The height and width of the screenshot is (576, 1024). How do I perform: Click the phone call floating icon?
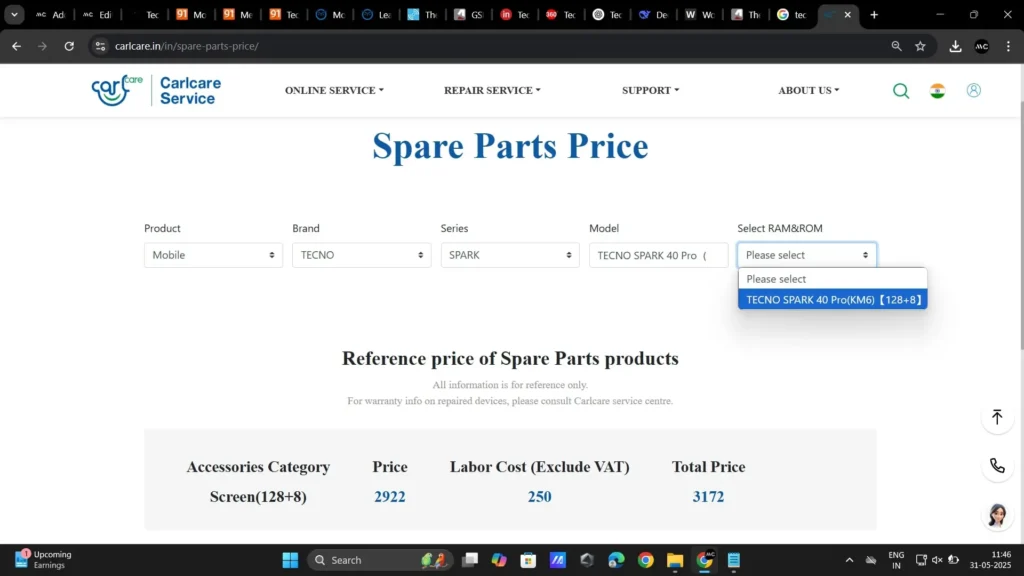tap(997, 465)
